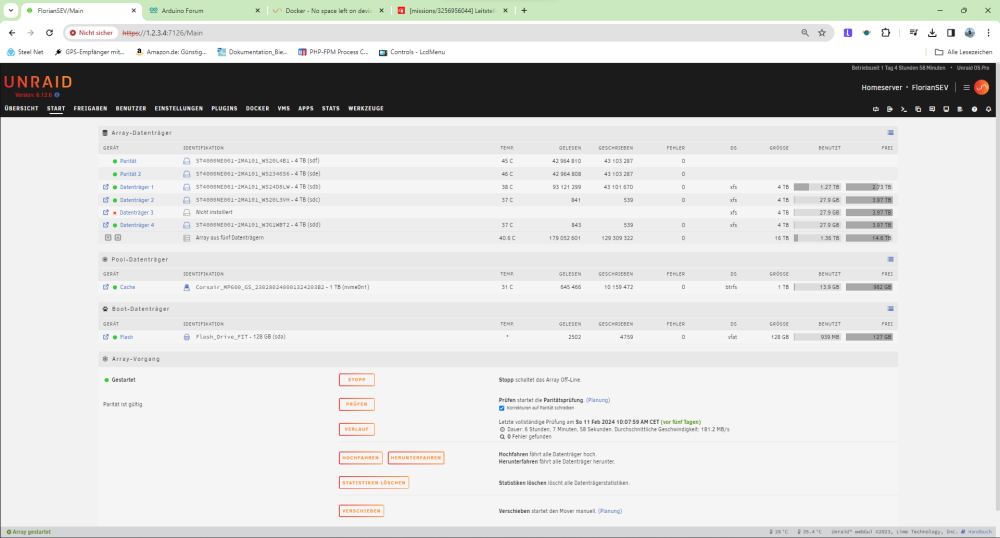Reload the page in Chrome
The image size is (1000, 538).
[49, 33]
